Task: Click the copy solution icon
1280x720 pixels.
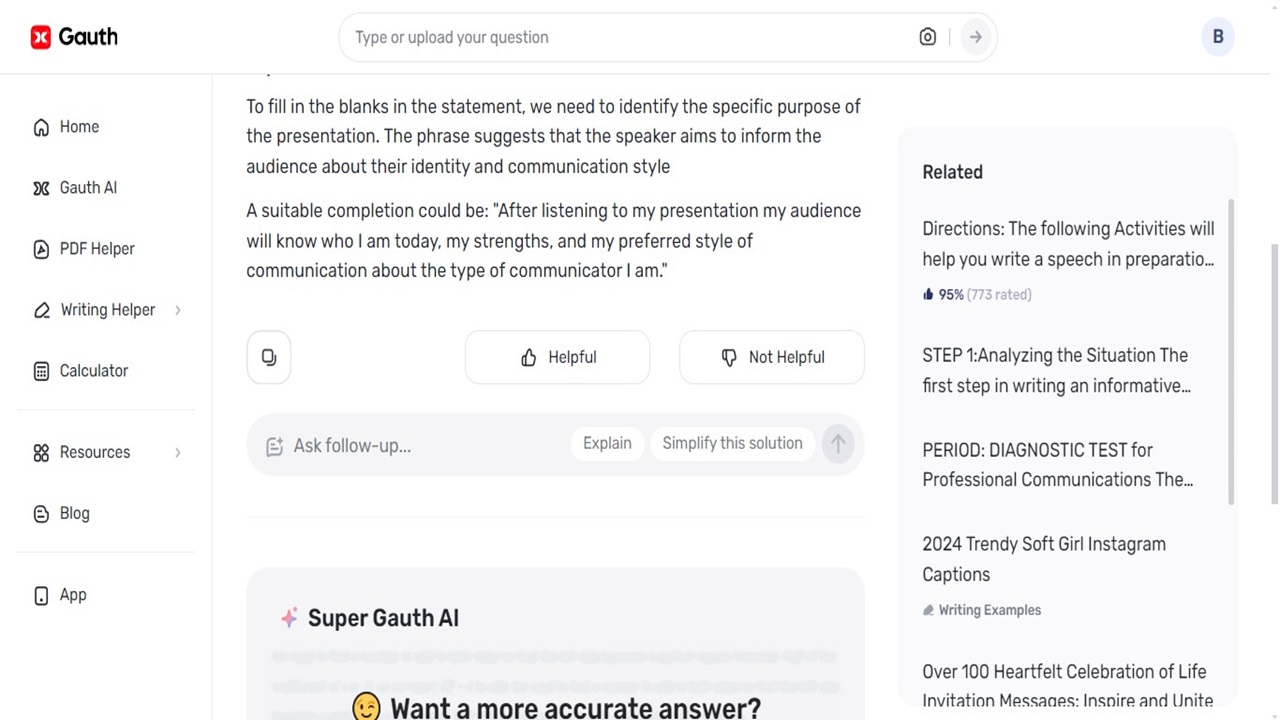Action: pos(268,357)
